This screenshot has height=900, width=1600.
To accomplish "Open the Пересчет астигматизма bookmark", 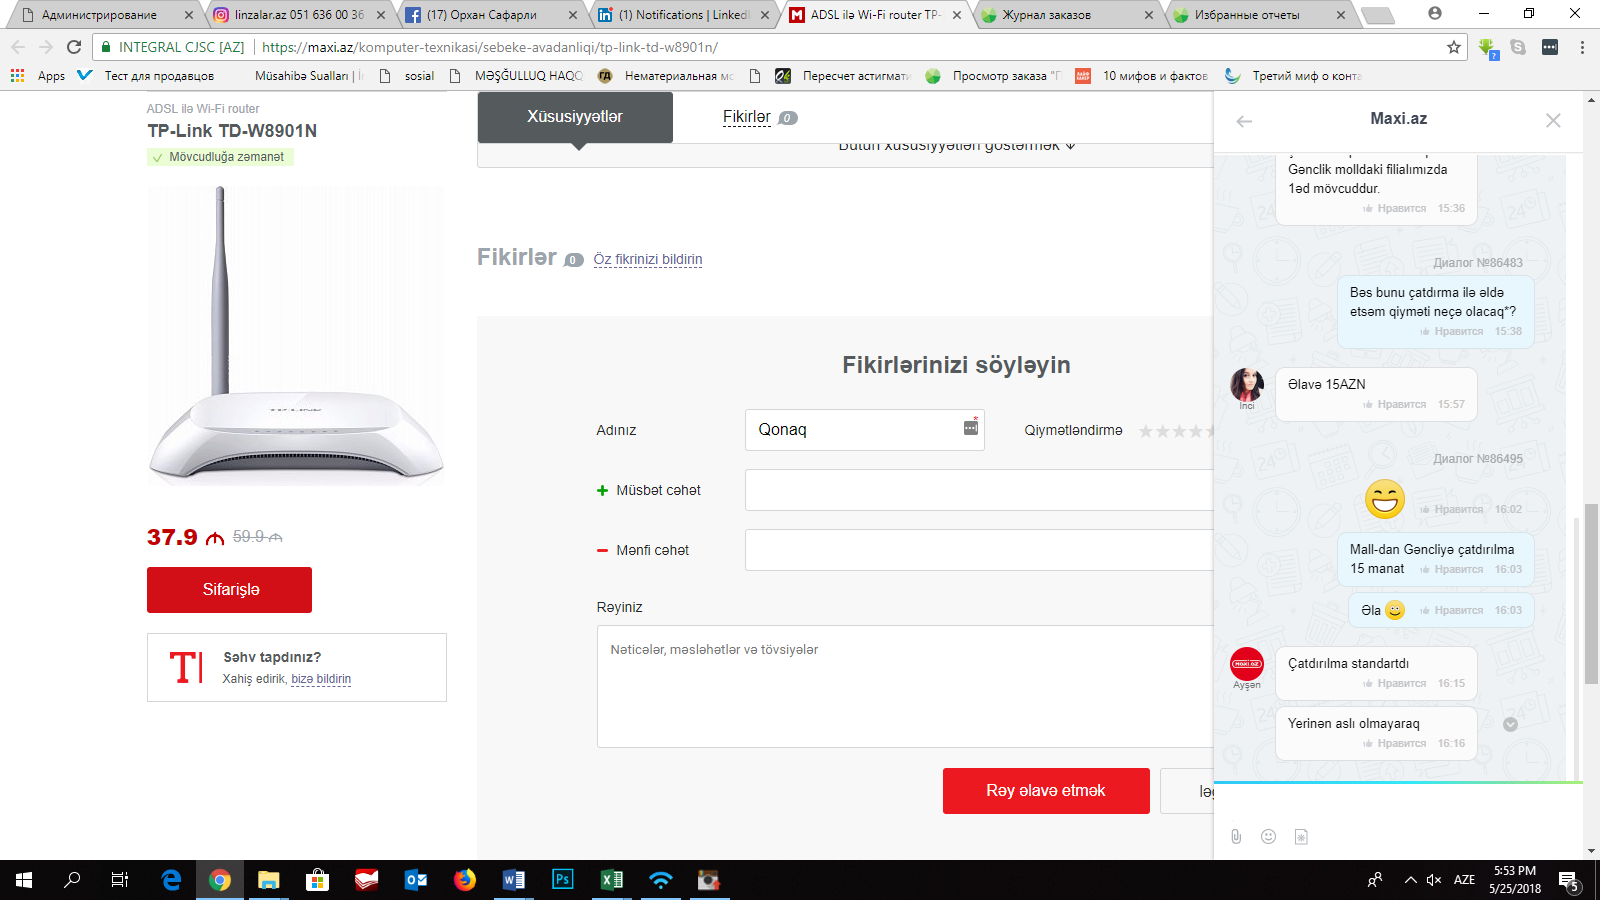I will pyautogui.click(x=844, y=76).
